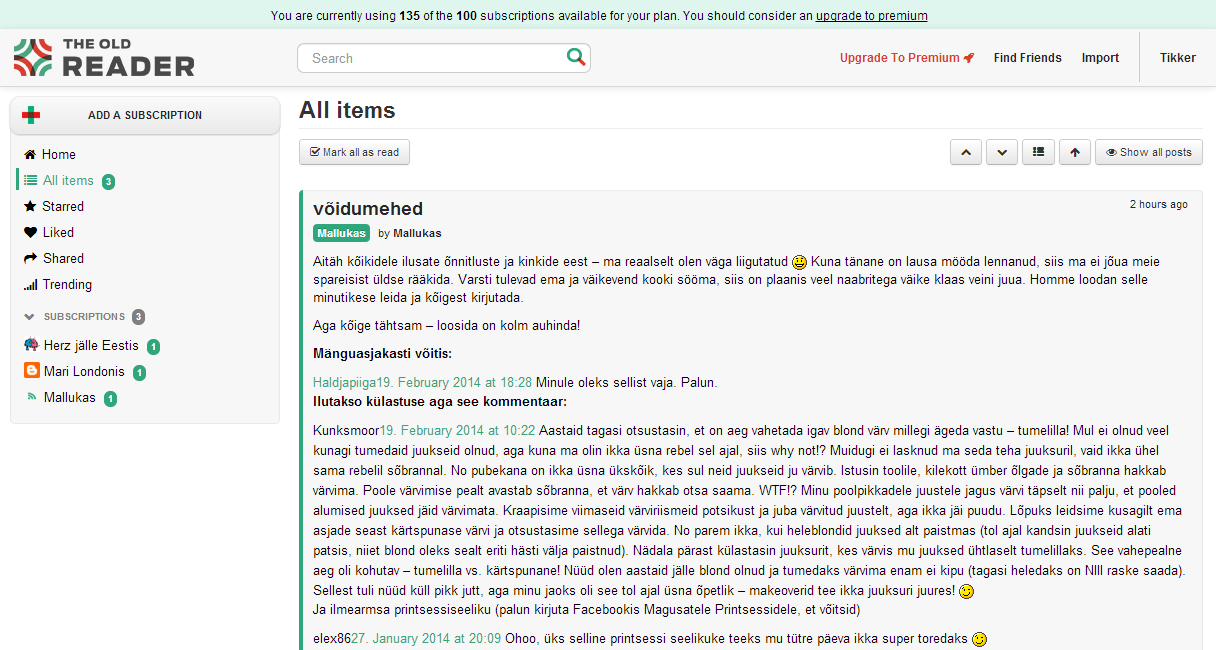The height and width of the screenshot is (650, 1216).
Task: Click the upgrade to premium link in banner
Action: 871,15
